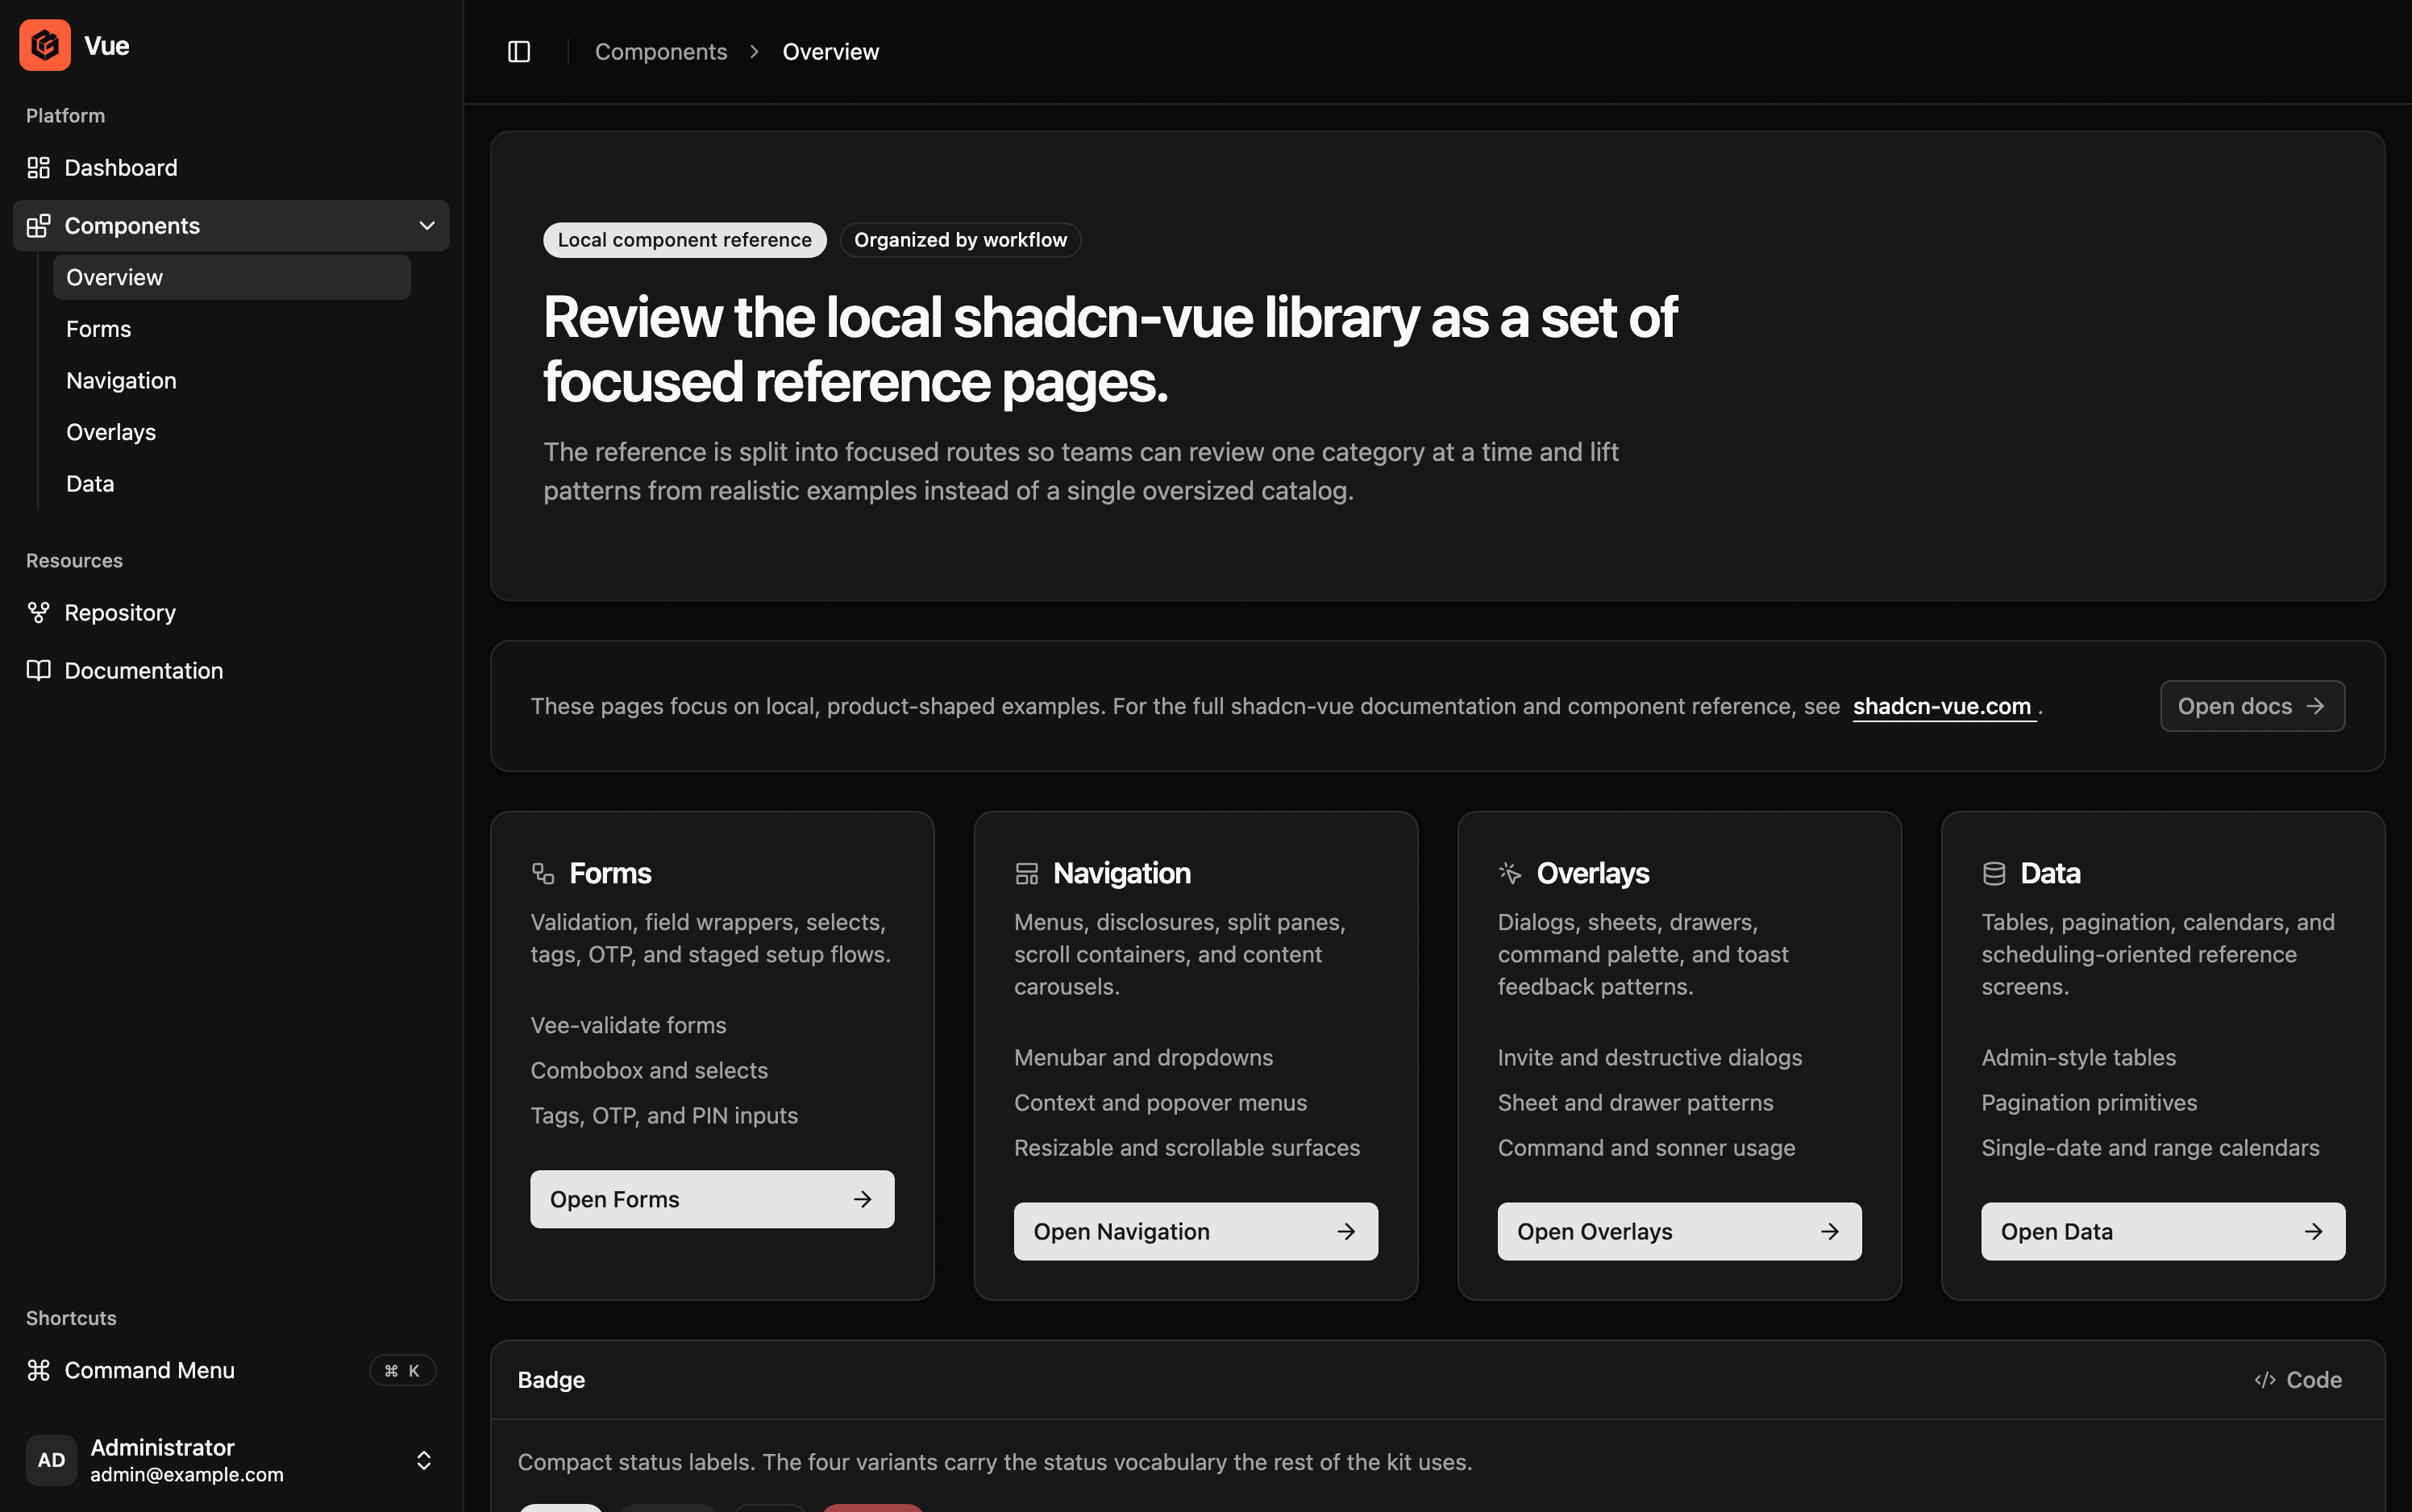Click the Organized by workflow badge
The width and height of the screenshot is (2412, 1512).
(960, 240)
